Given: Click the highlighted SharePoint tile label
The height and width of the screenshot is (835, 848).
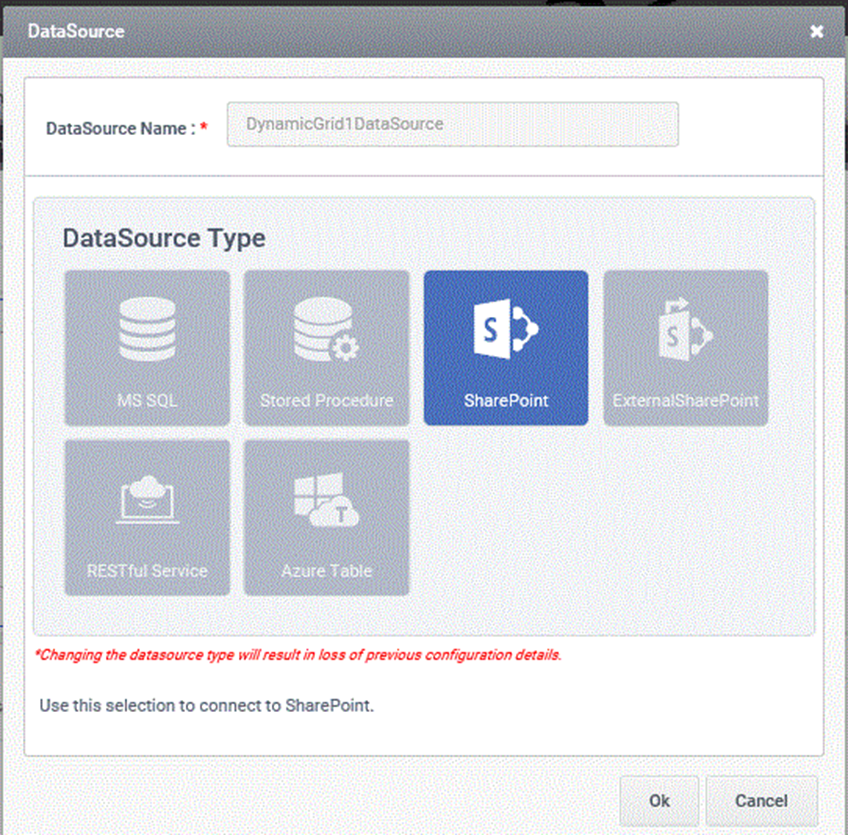Looking at the screenshot, I should pyautogui.click(x=506, y=401).
